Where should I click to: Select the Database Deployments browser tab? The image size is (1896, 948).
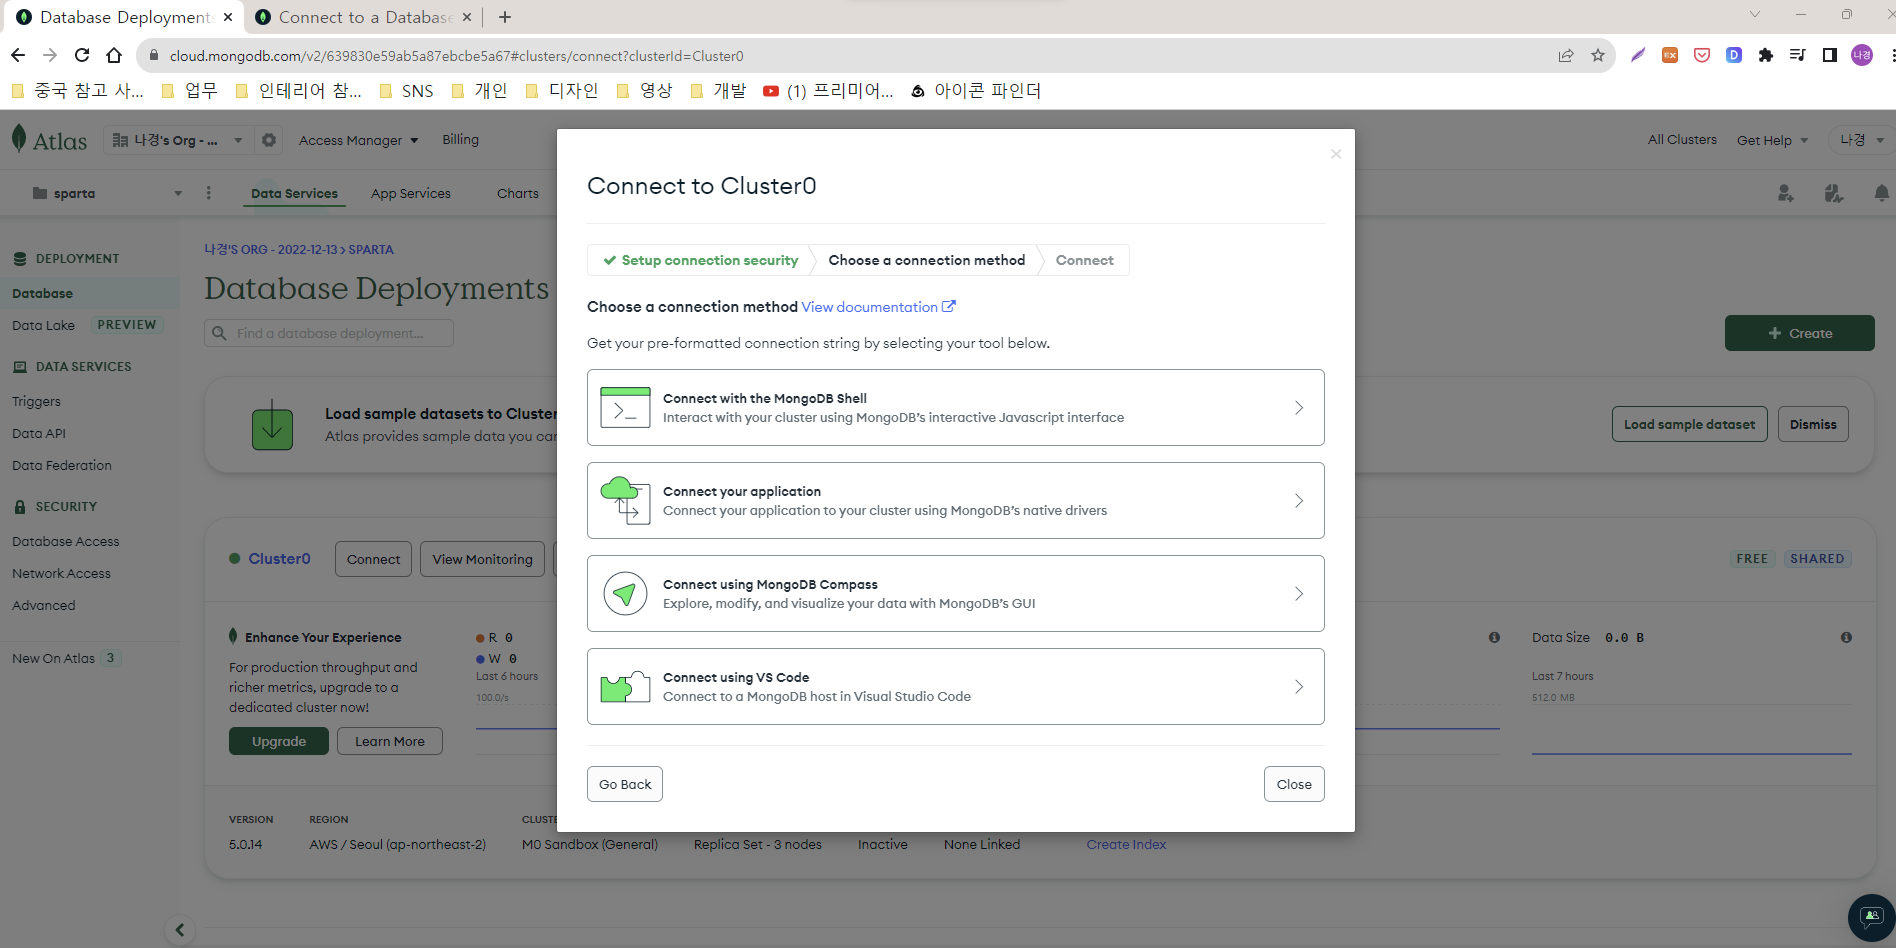pyautogui.click(x=125, y=17)
